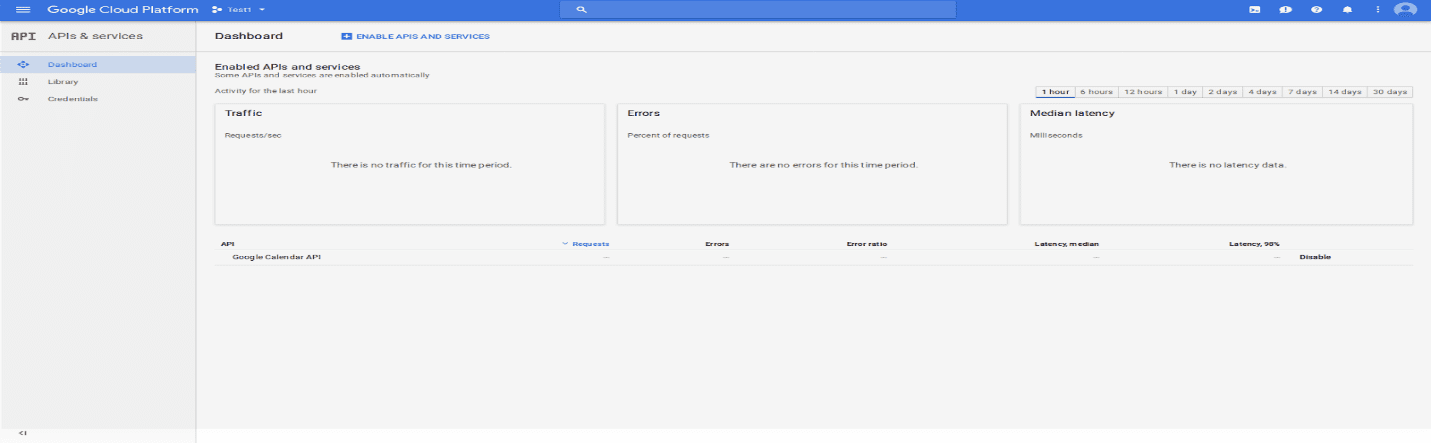Click the Median latency card title
Viewport: 1431px width, 443px height.
coord(1072,113)
